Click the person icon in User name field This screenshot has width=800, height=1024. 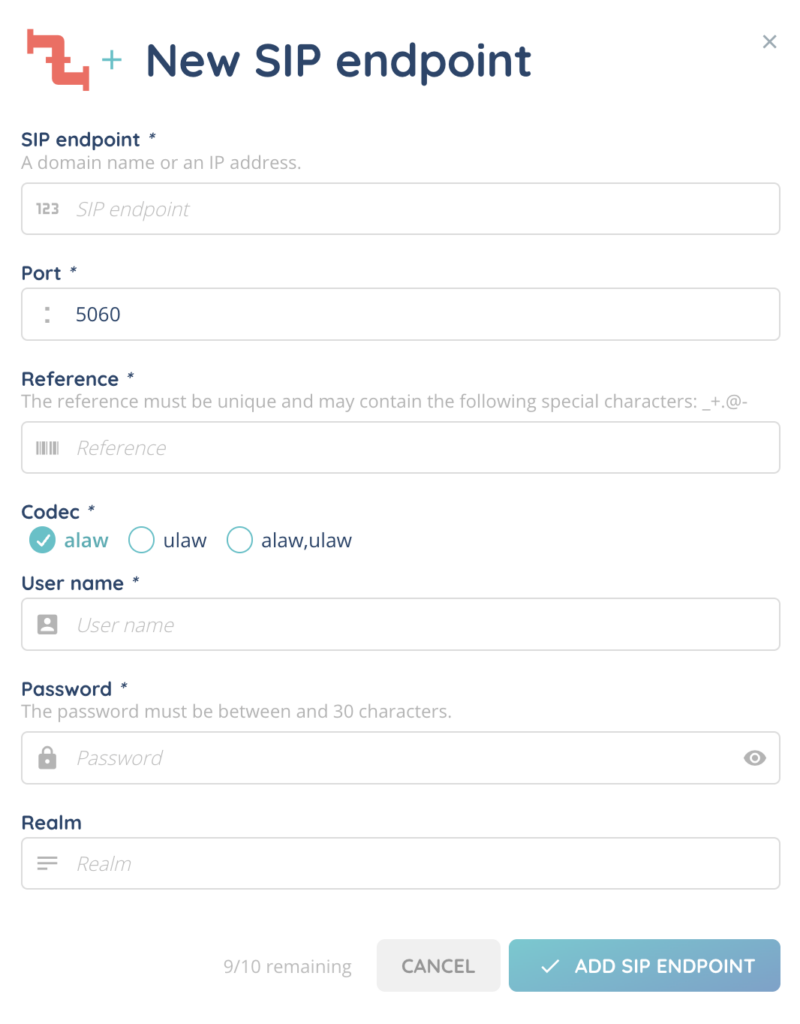click(47, 624)
